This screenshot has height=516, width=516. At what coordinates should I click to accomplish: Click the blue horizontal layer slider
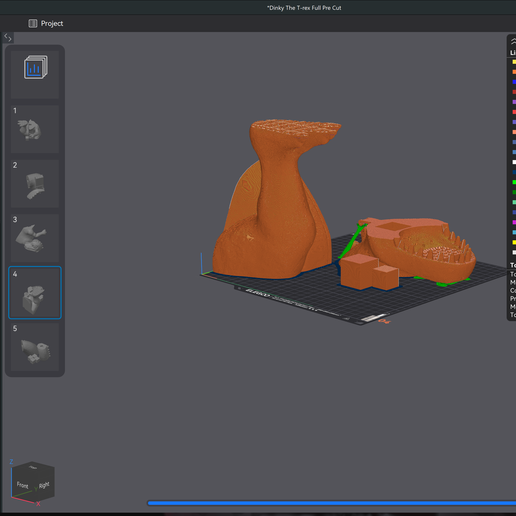click(331, 503)
